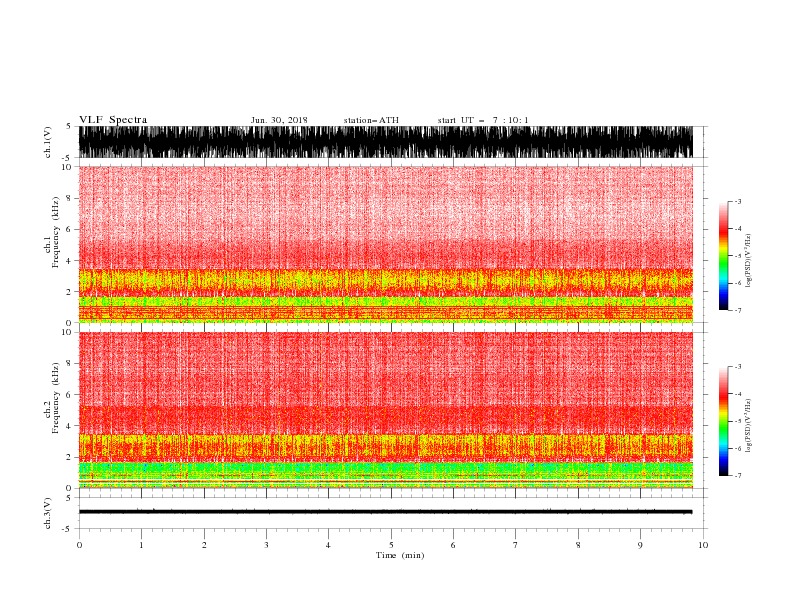Image resolution: width=792 pixels, height=612 pixels.
Task: Click the "VLF Spectra" plot title
Action: 113,120
